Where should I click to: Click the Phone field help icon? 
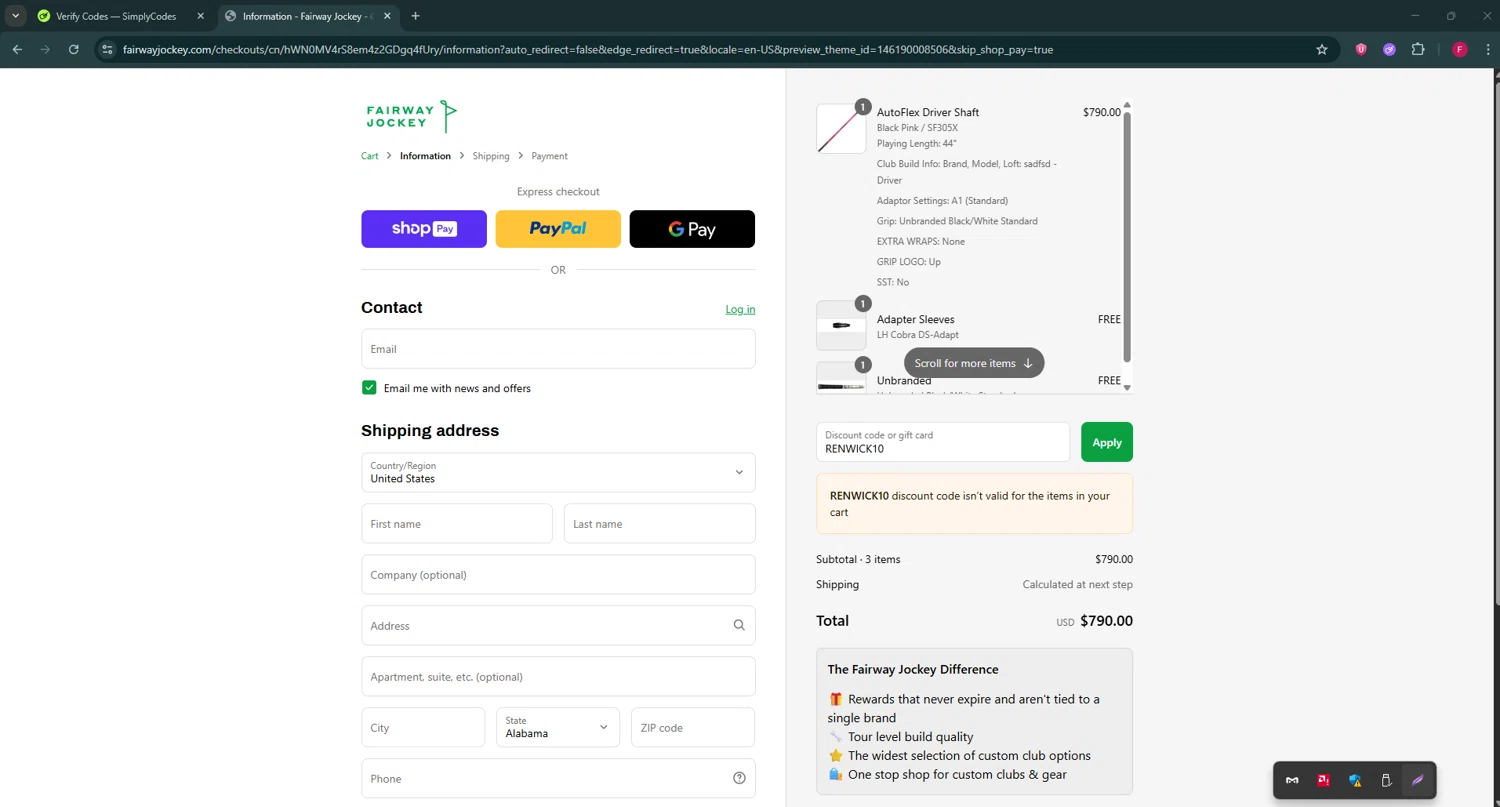739,778
